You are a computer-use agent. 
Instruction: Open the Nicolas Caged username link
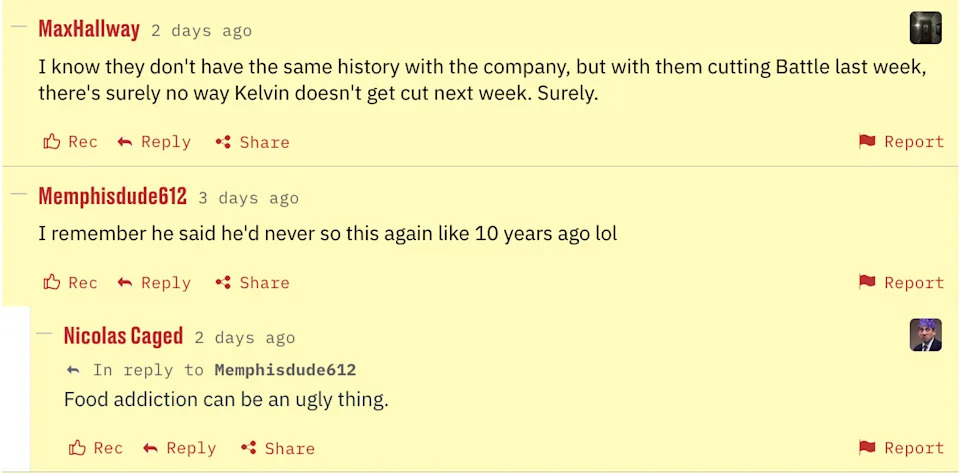click(123, 336)
